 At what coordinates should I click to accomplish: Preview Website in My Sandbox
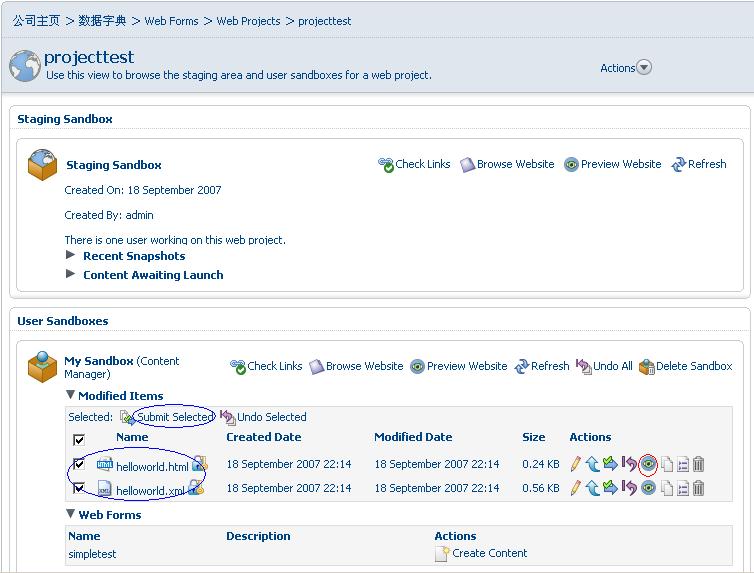click(x=459, y=366)
